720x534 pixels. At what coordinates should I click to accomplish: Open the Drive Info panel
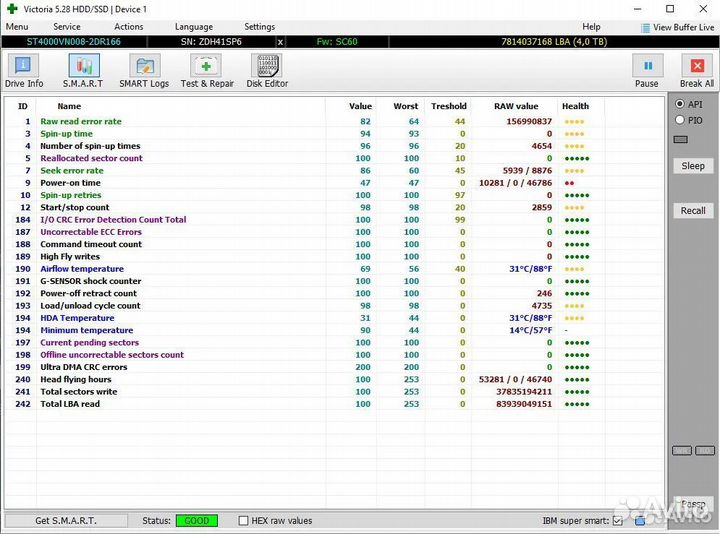coord(23,71)
